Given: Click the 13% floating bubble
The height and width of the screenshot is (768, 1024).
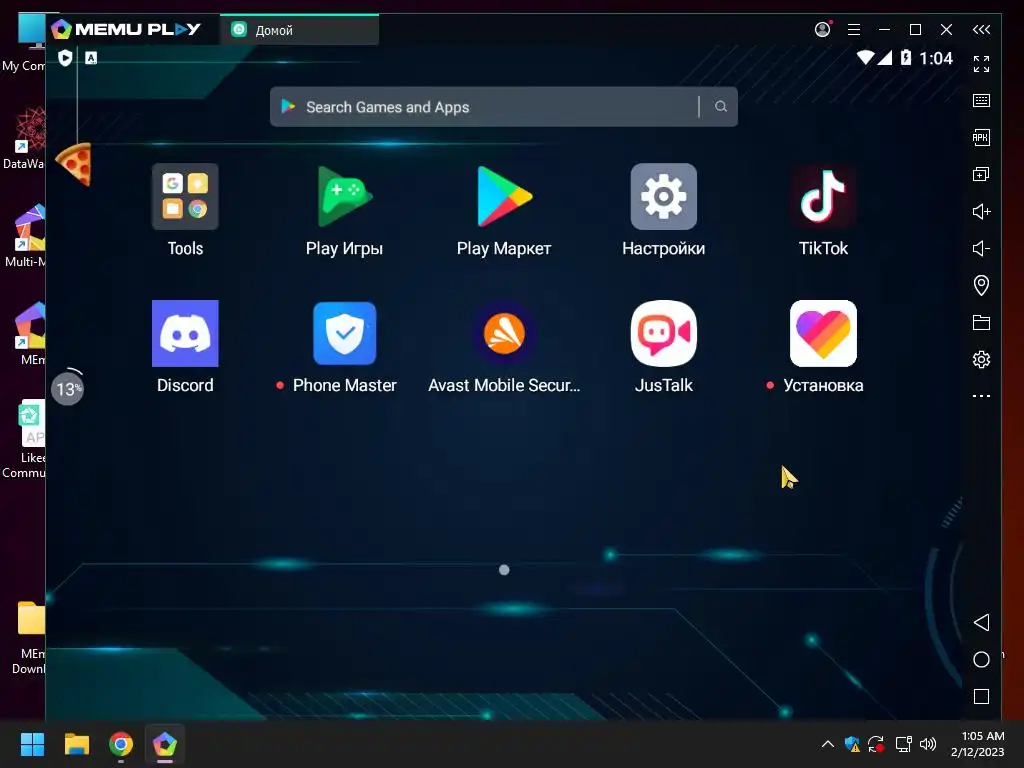Looking at the screenshot, I should (67, 389).
